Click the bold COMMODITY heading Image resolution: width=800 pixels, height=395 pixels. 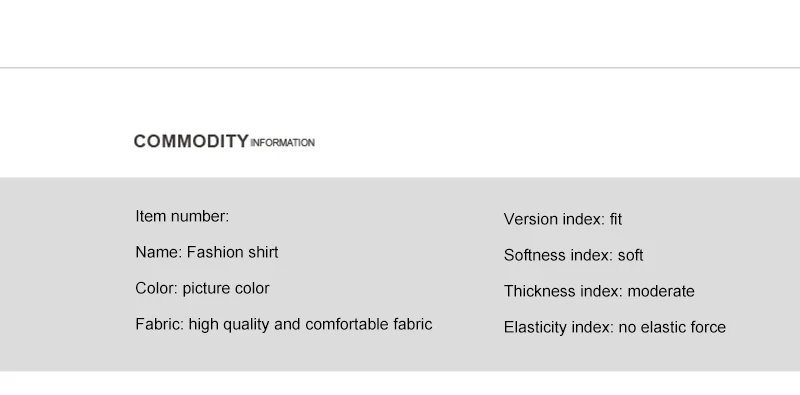tap(191, 141)
